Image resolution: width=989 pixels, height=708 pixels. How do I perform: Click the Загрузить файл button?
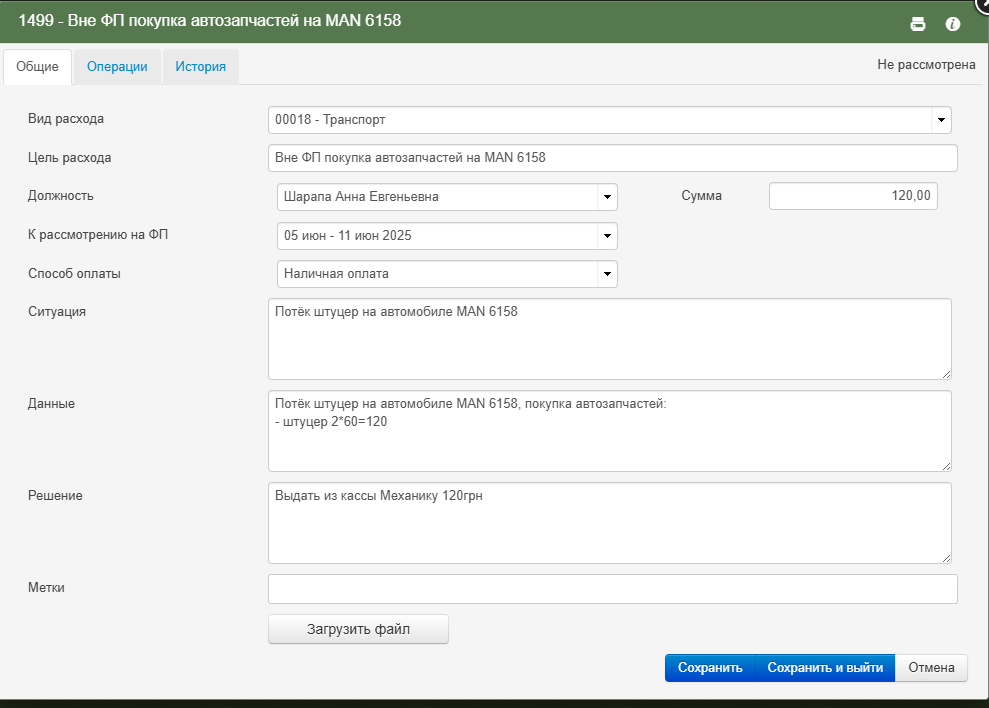click(x=358, y=629)
